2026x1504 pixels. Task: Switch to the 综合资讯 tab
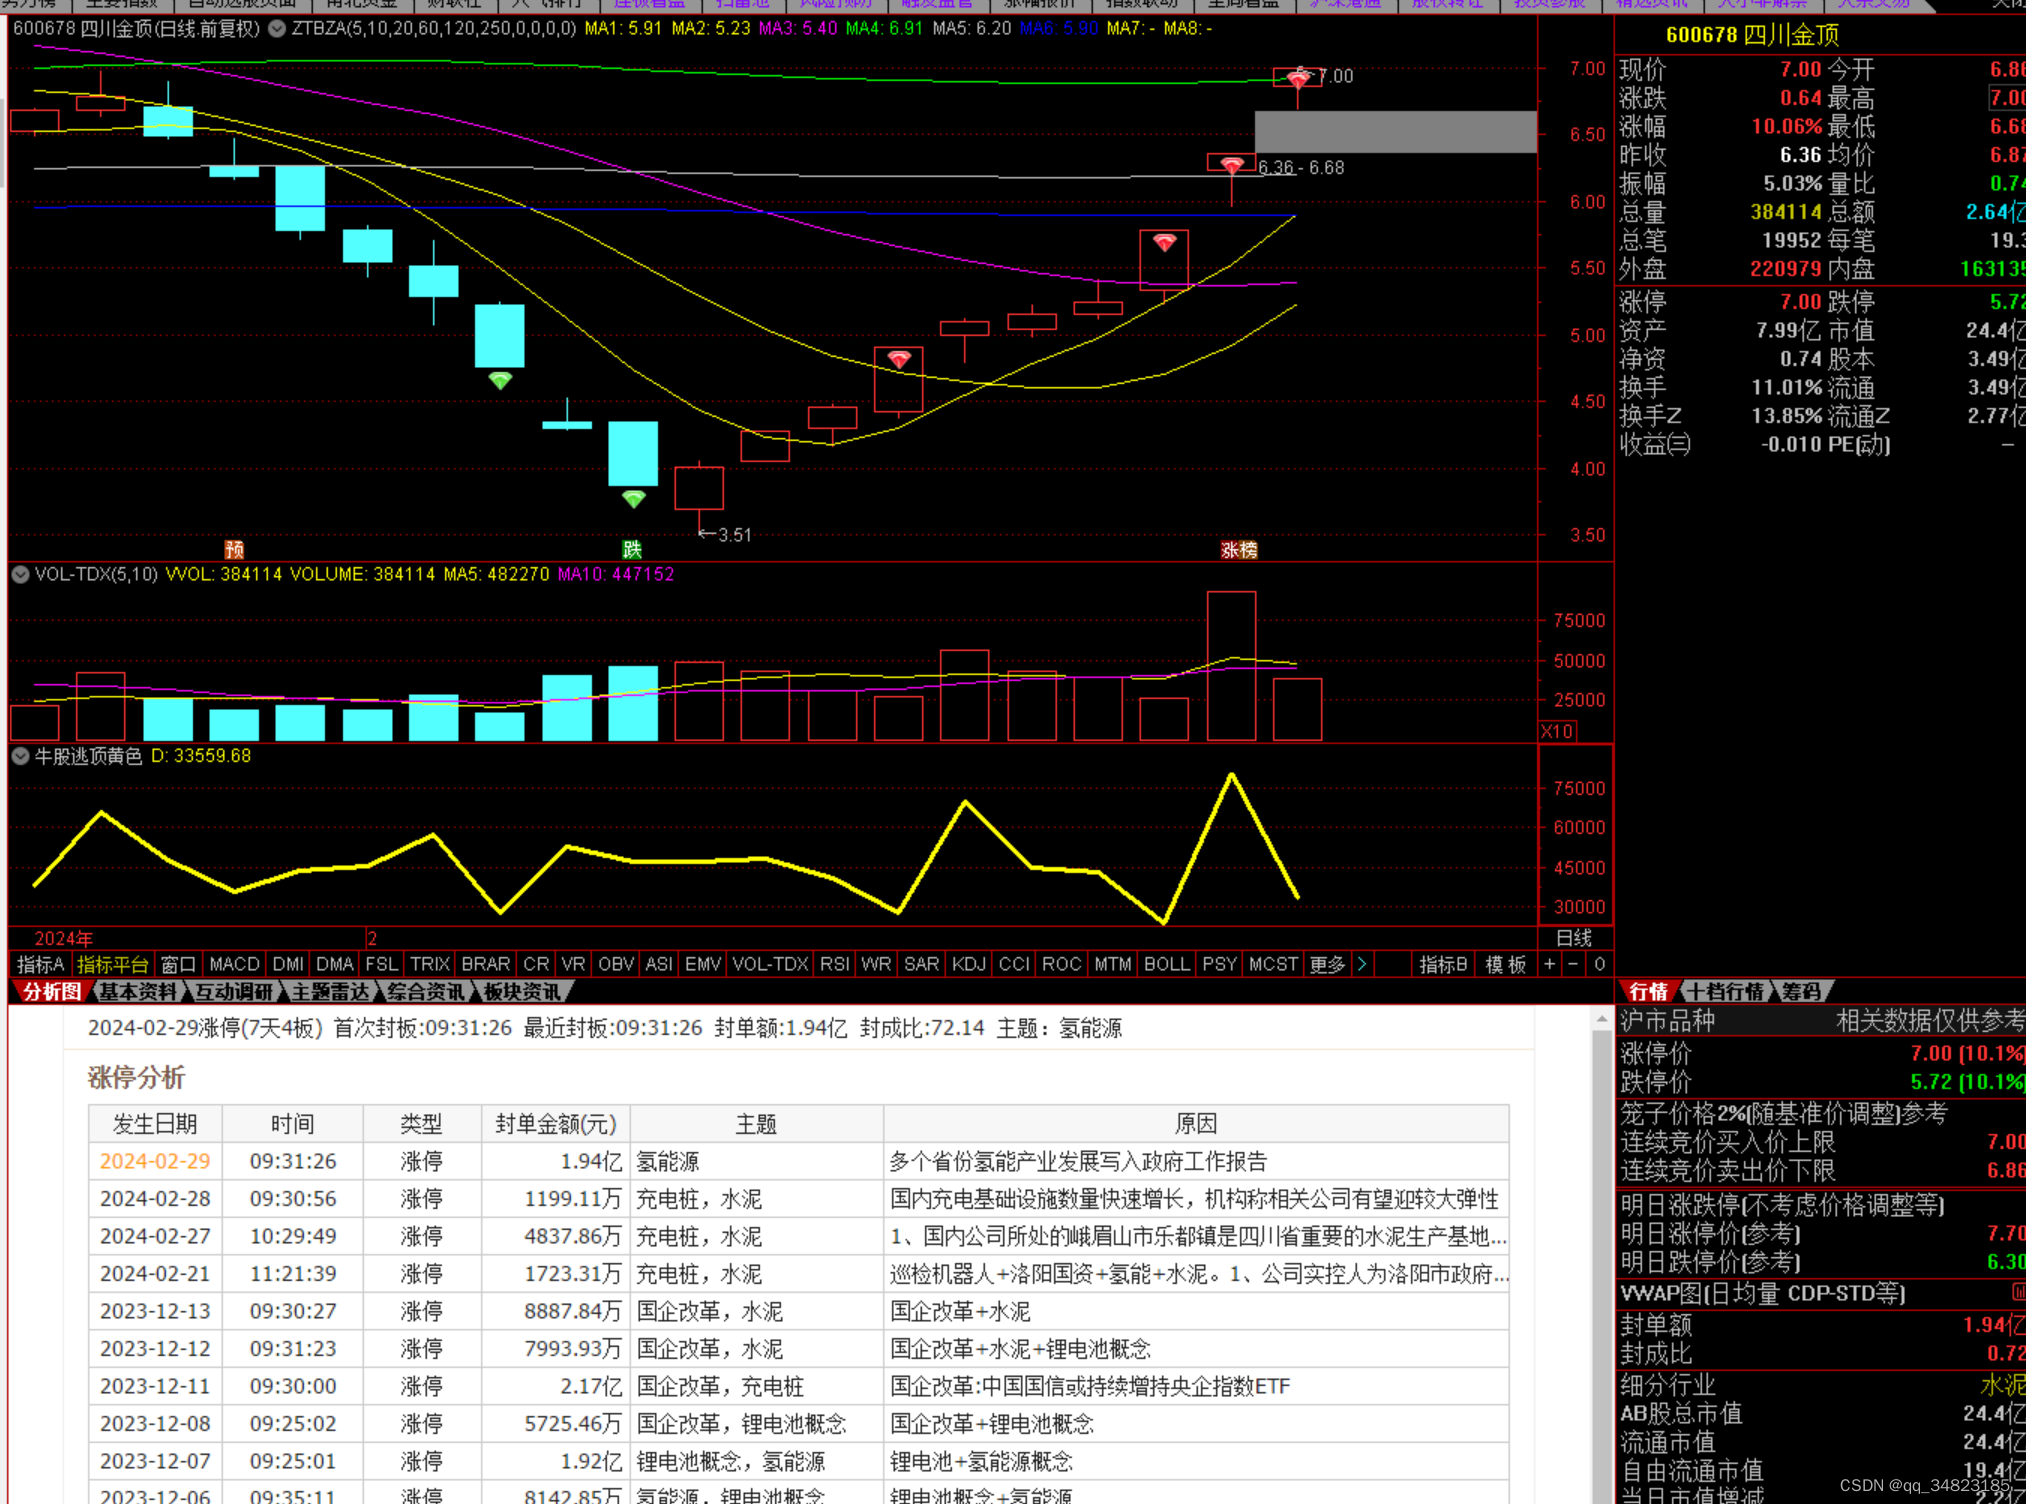pos(425,991)
